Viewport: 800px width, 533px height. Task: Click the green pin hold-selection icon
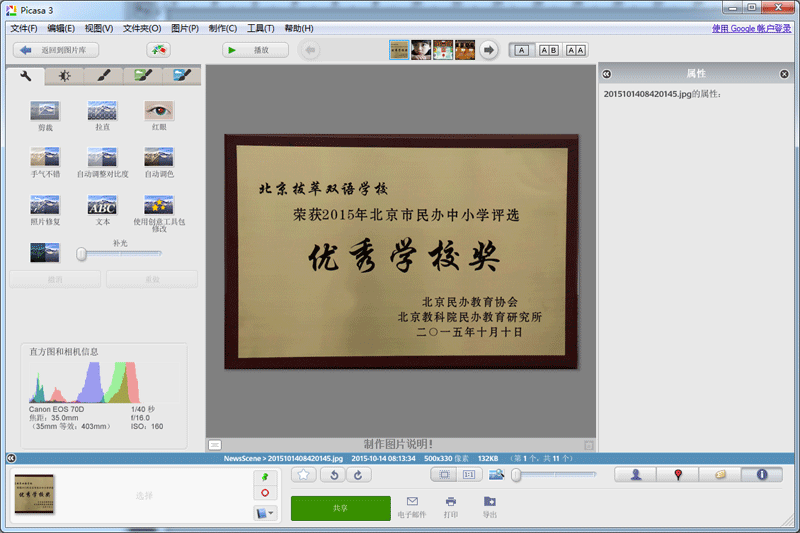click(265, 477)
